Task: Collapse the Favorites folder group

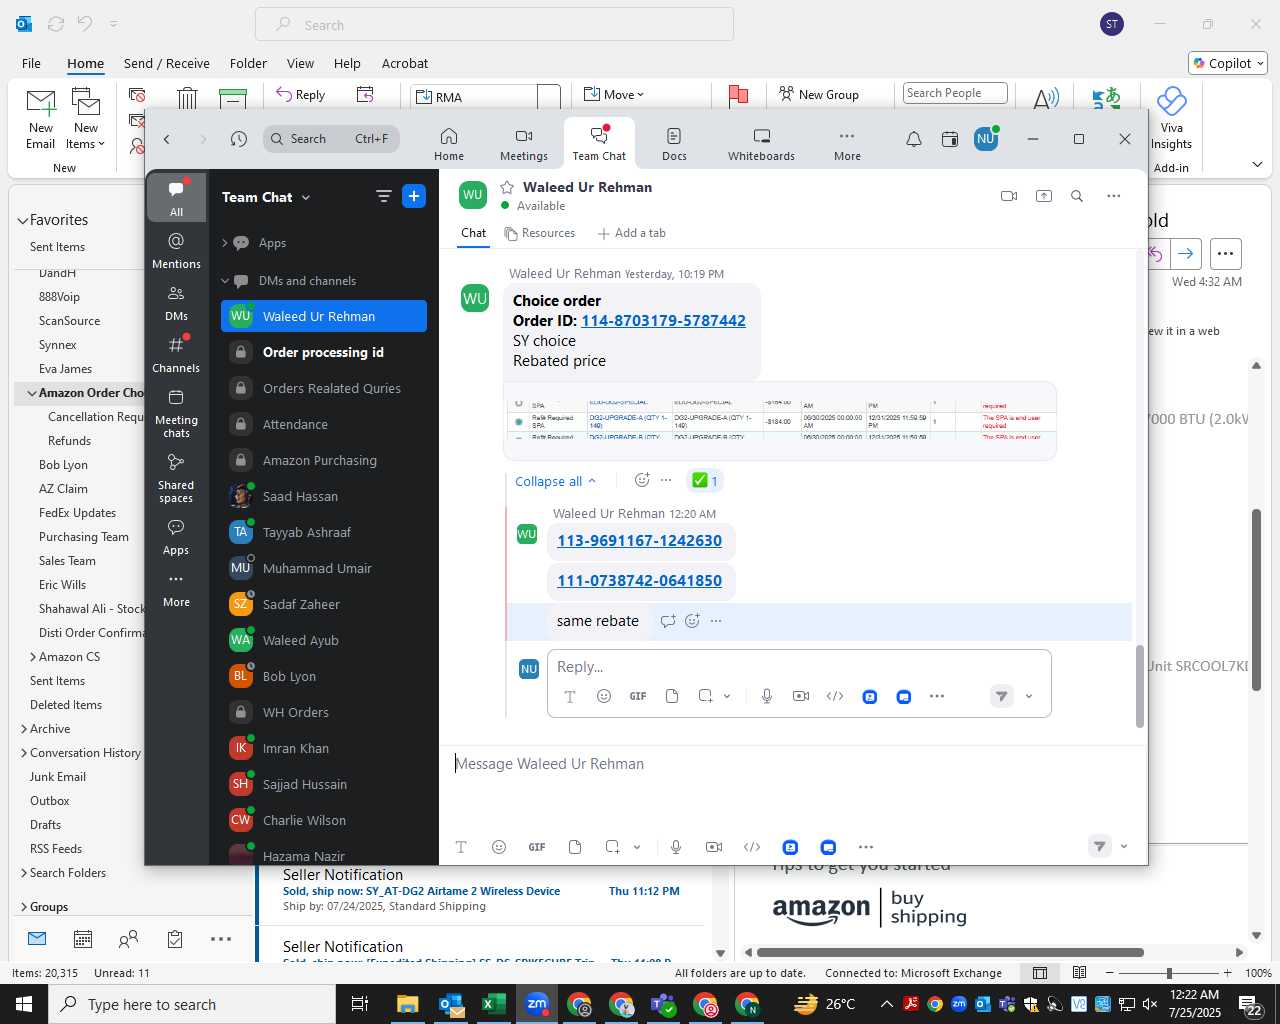Action: (x=22, y=220)
